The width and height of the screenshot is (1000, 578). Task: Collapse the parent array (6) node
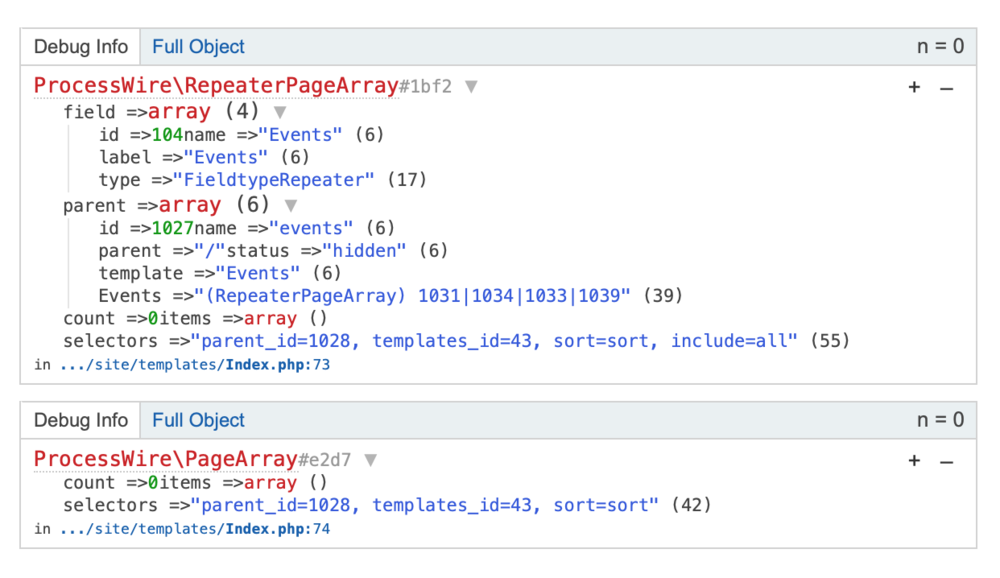(x=291, y=206)
